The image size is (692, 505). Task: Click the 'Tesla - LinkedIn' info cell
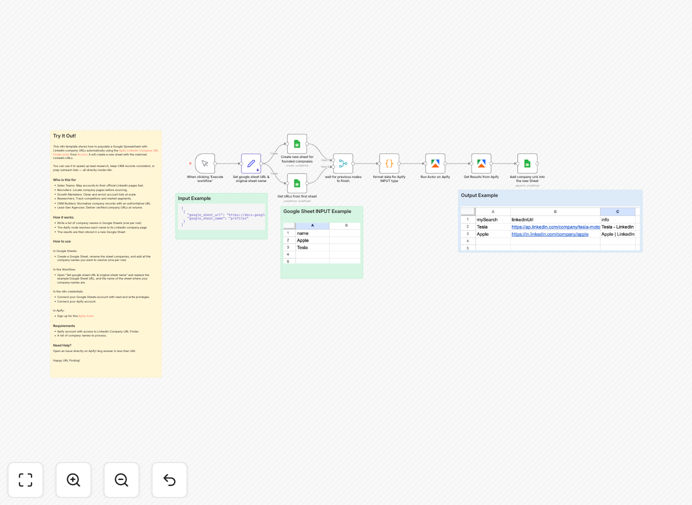click(x=617, y=227)
